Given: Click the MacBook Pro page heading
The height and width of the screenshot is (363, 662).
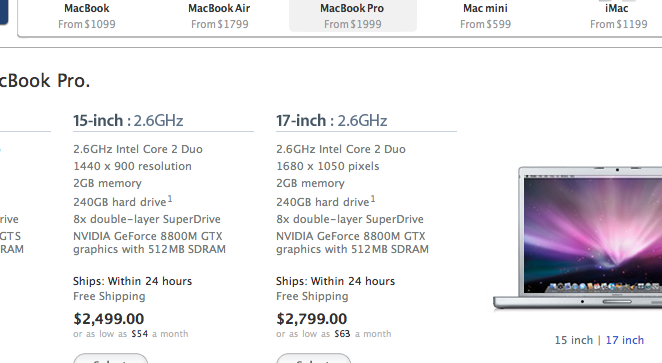Looking at the screenshot, I should (x=45, y=81).
